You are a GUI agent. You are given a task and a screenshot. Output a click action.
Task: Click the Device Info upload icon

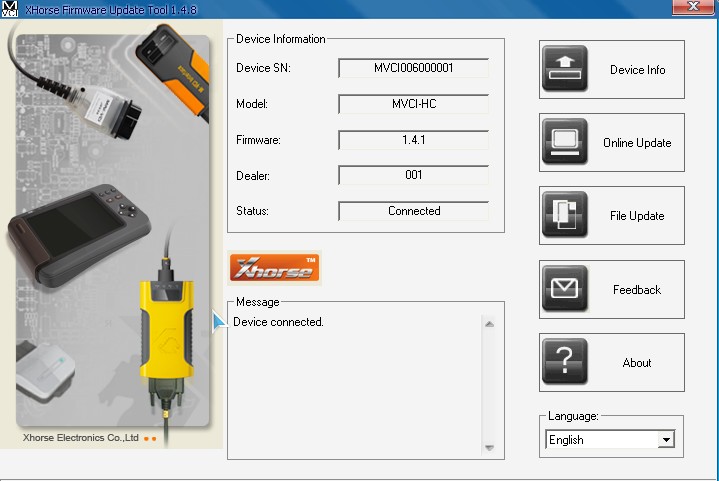coord(564,69)
